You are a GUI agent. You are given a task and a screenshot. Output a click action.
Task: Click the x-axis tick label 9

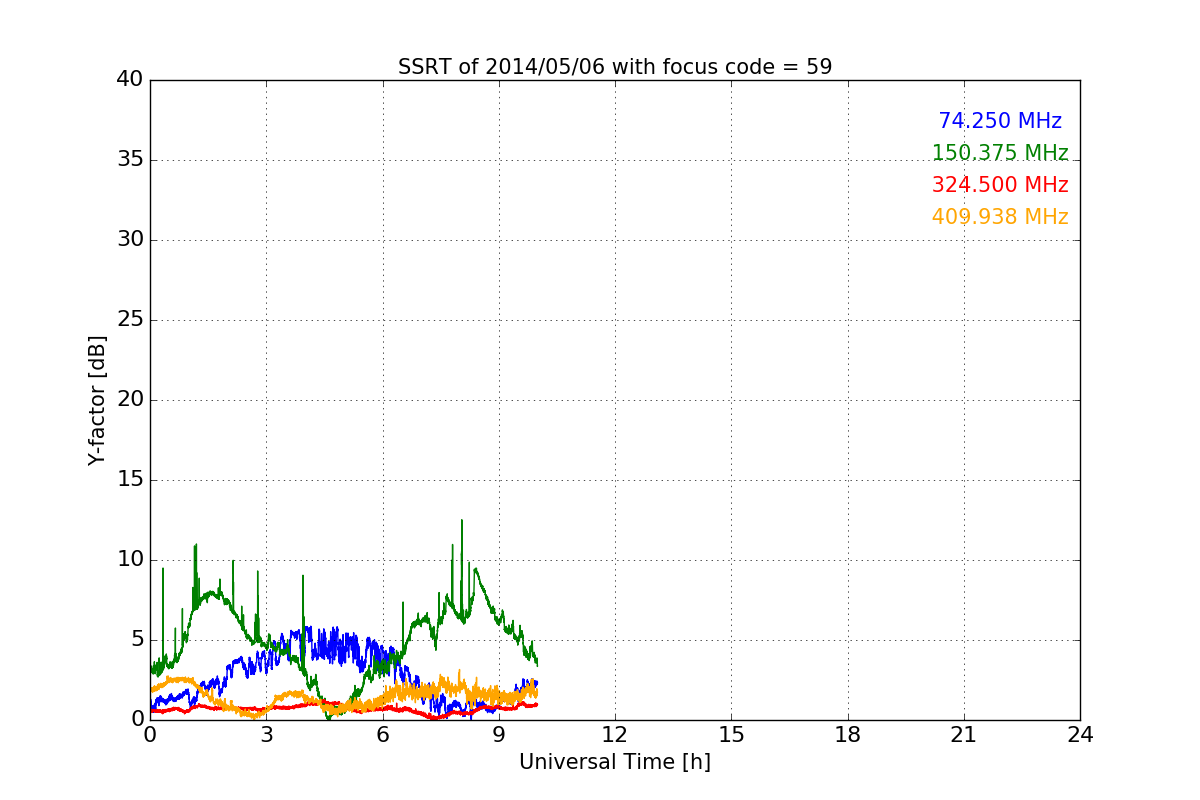coord(499,734)
